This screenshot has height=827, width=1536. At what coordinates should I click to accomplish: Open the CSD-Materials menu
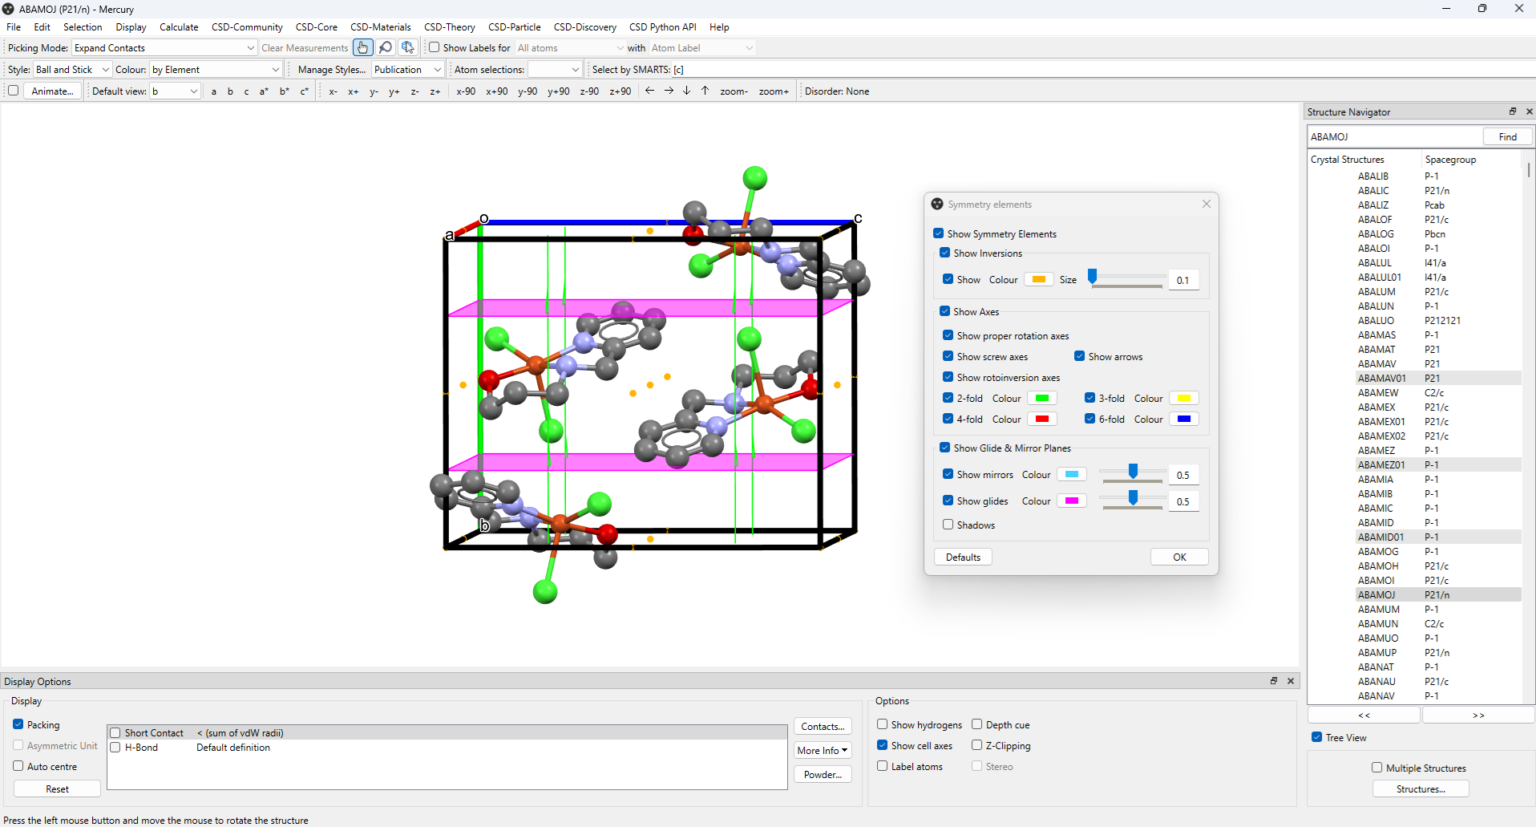pos(380,27)
